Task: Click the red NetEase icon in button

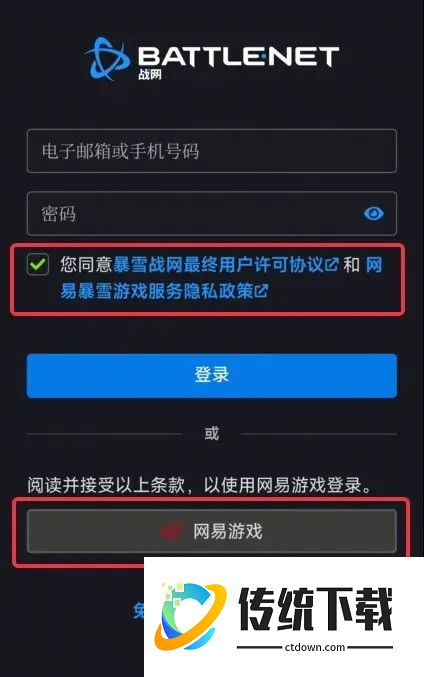Action: click(171, 531)
